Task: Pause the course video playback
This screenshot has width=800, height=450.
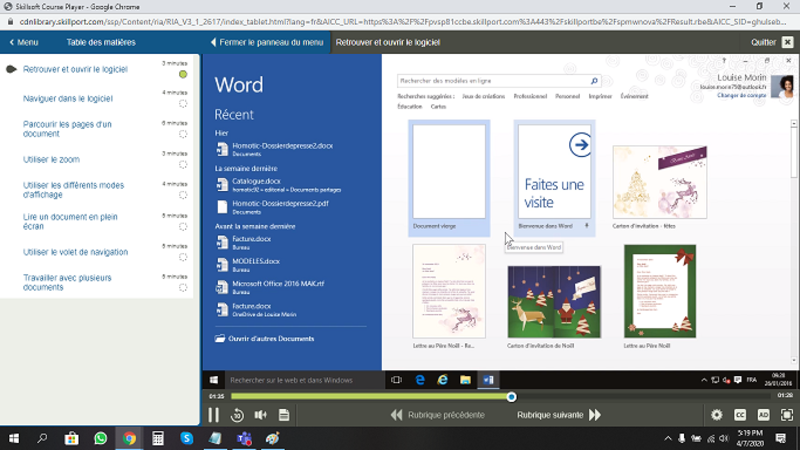Action: (213, 415)
